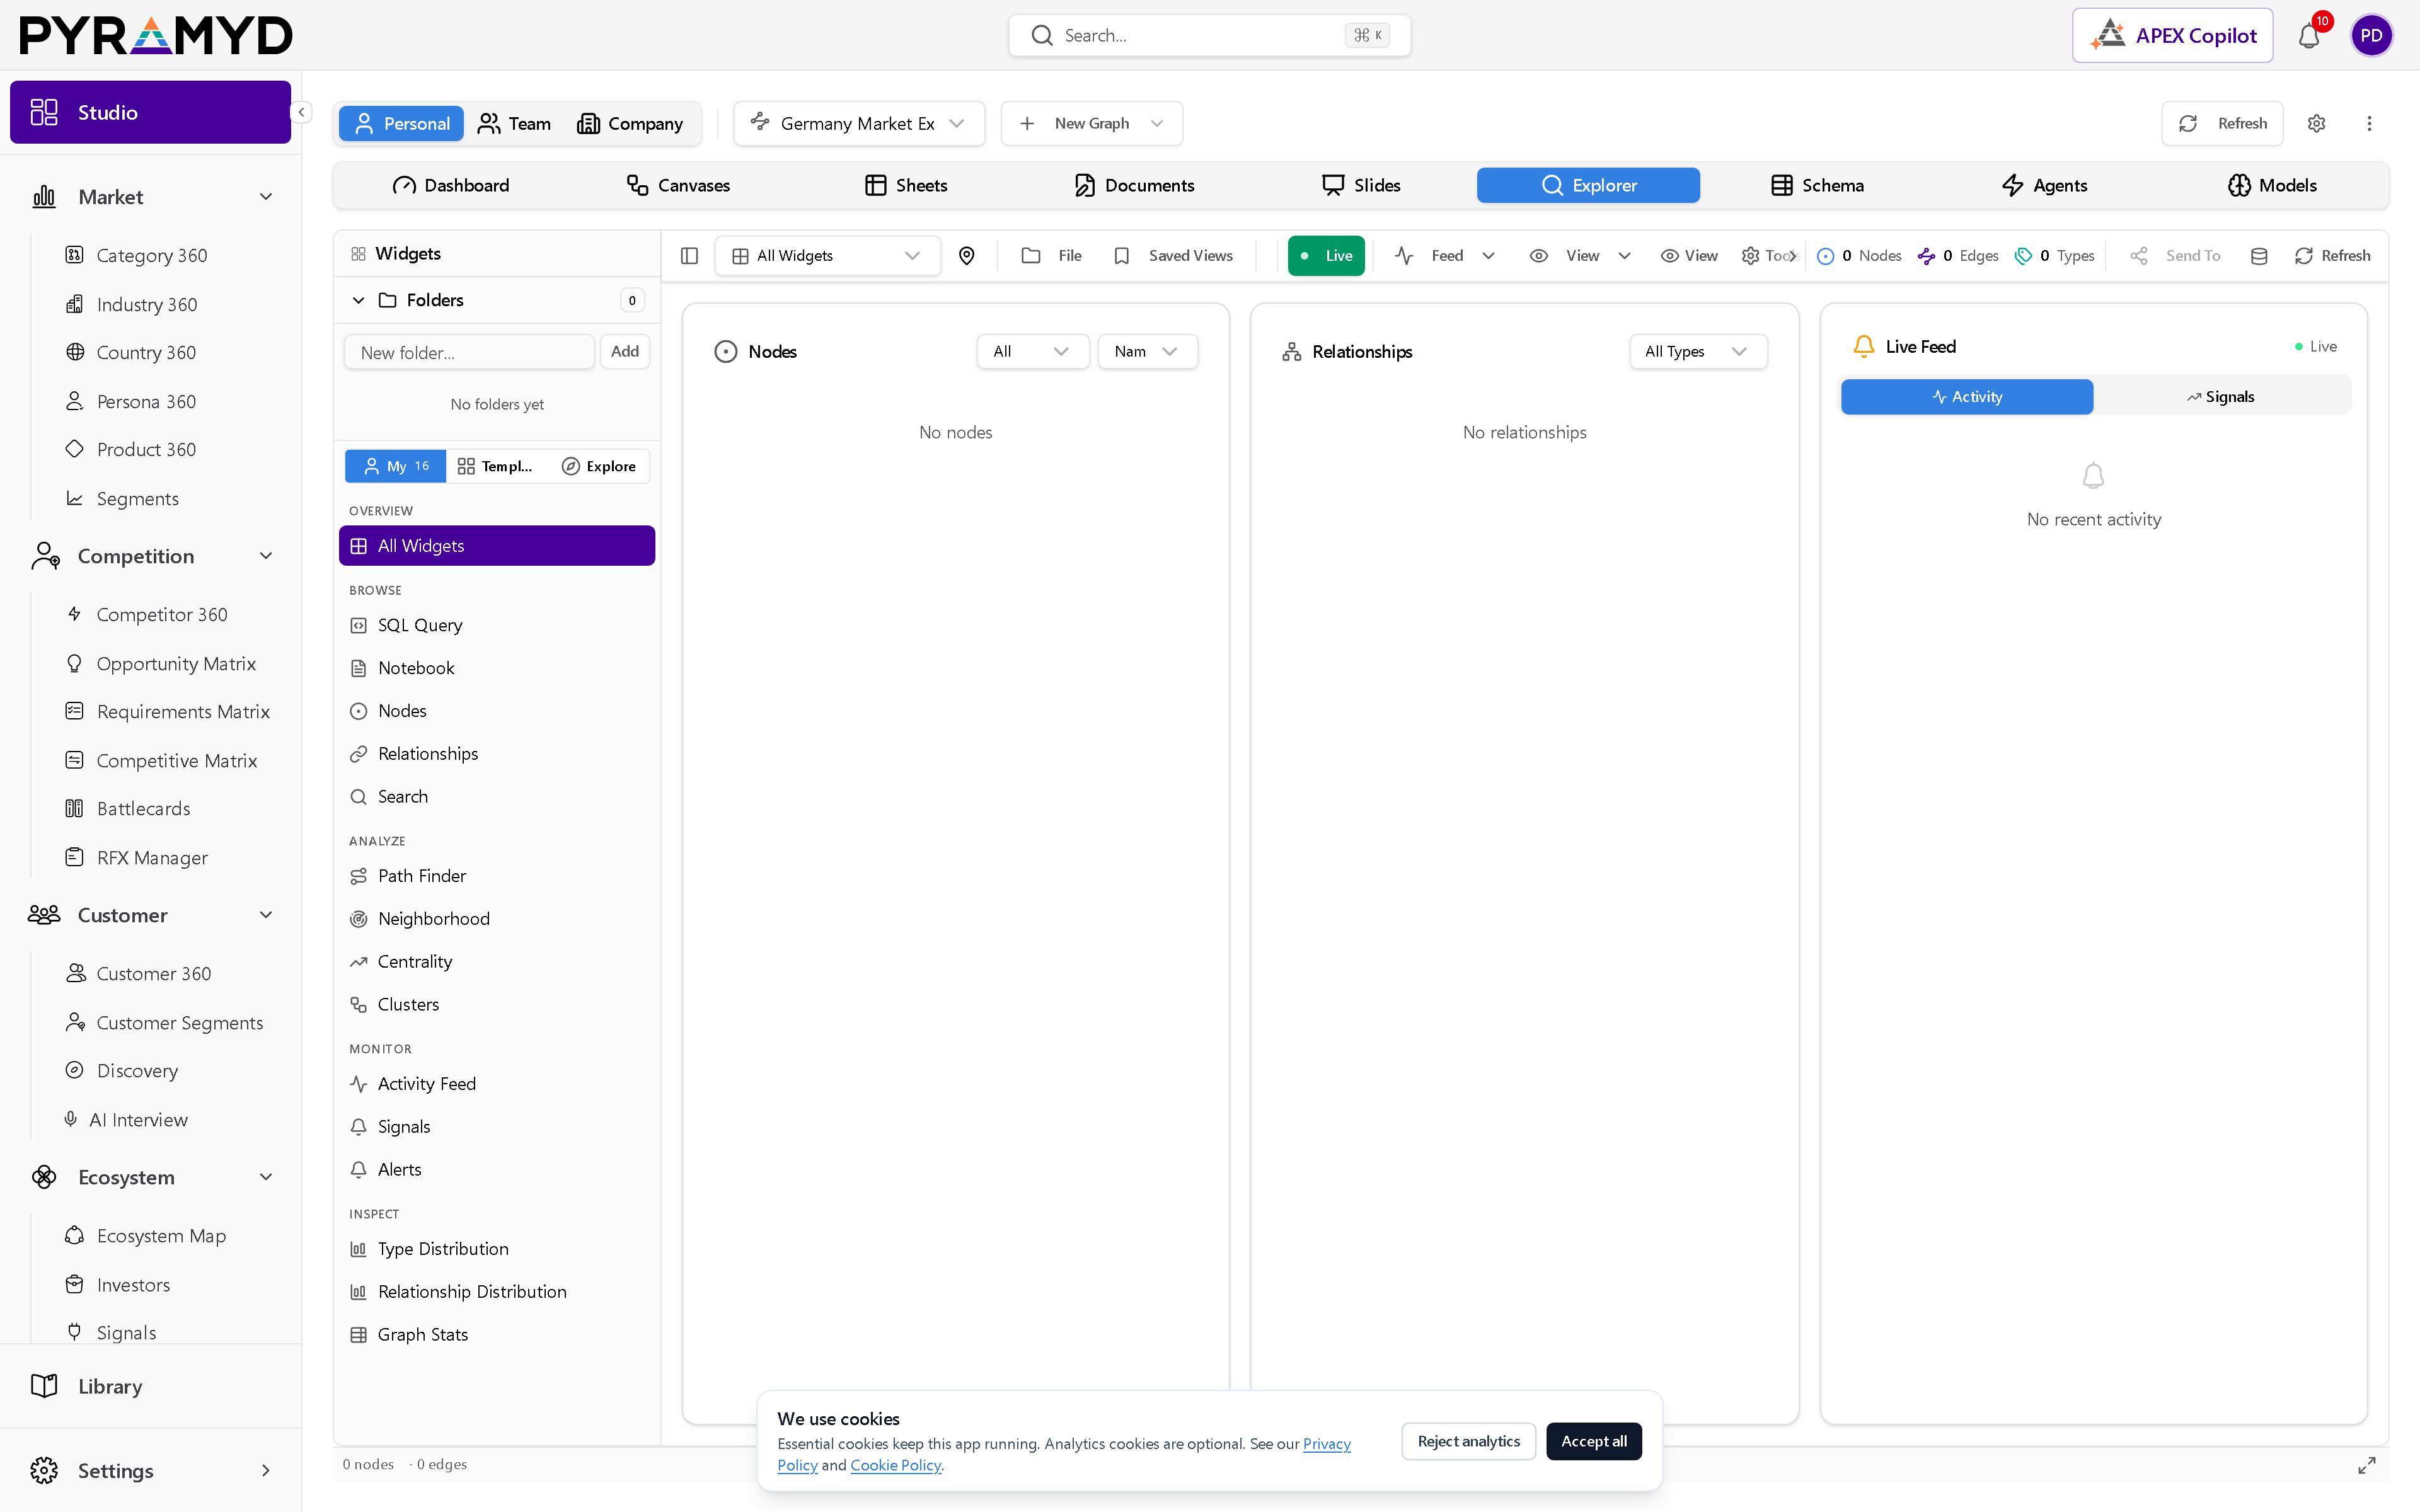Open the PD user avatar menu
Image resolution: width=2420 pixels, height=1512 pixels.
[2371, 35]
